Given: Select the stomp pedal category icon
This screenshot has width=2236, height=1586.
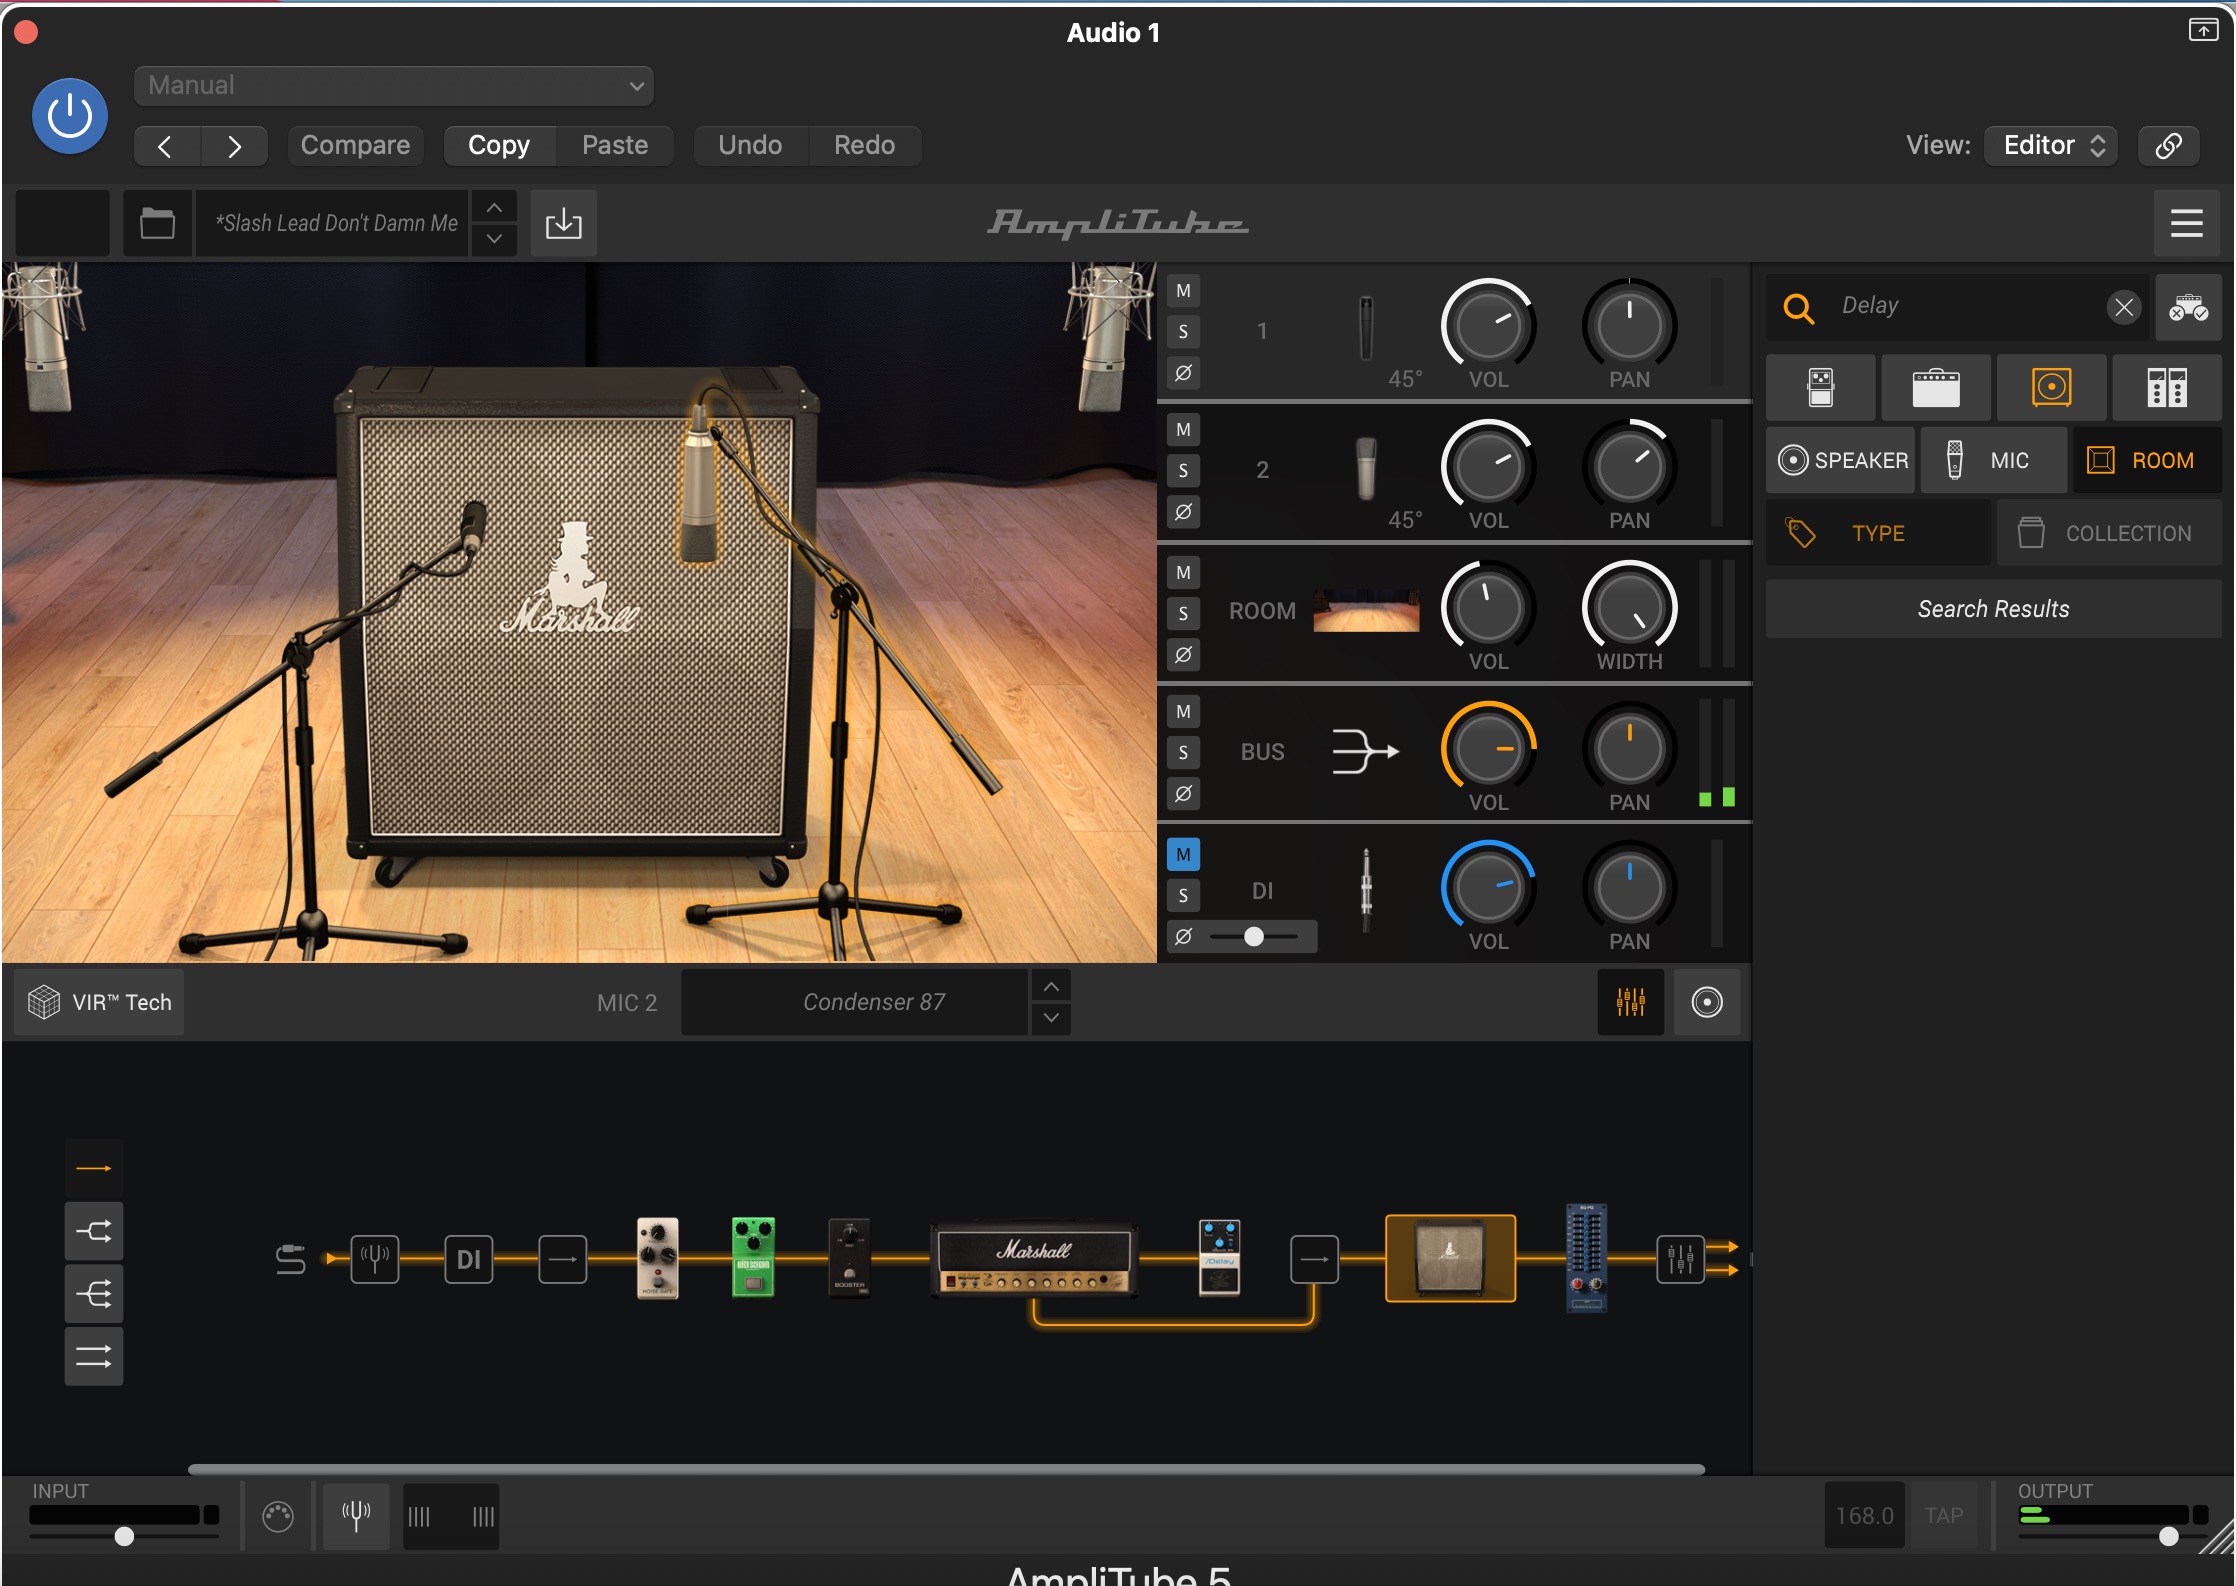Looking at the screenshot, I should pyautogui.click(x=1821, y=388).
